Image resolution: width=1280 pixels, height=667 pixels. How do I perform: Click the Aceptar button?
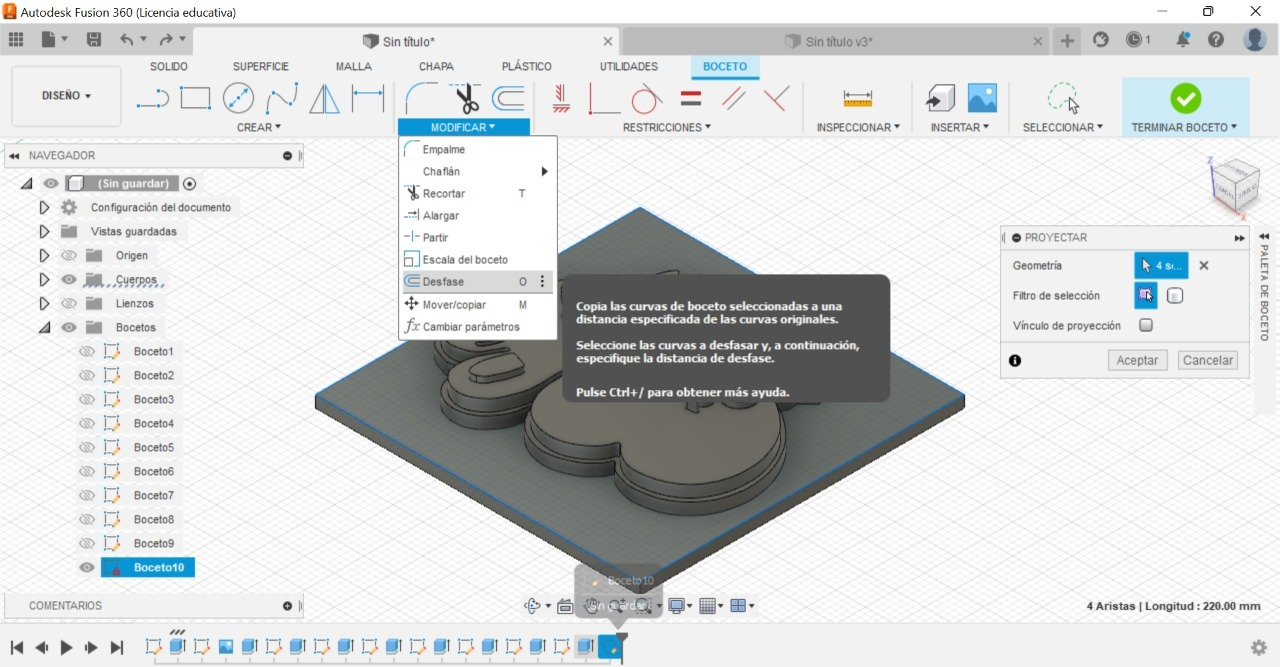[x=1137, y=360]
